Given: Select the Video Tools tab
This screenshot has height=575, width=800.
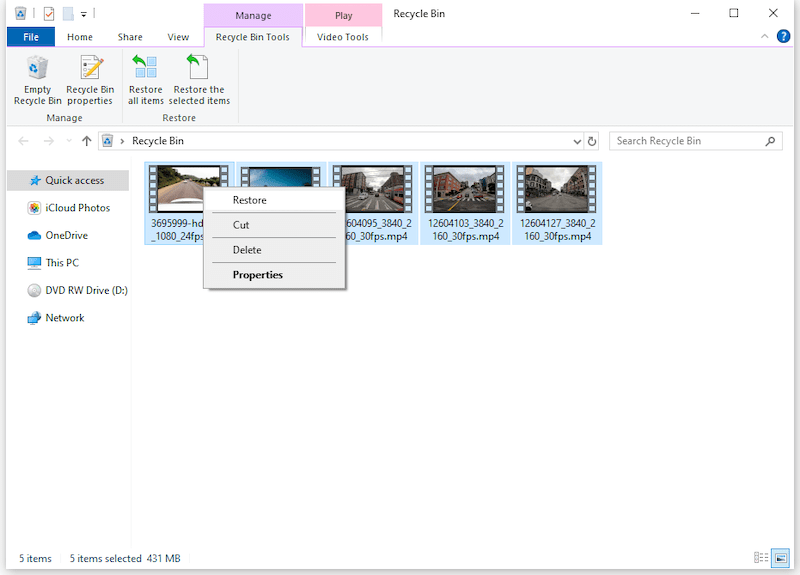Looking at the screenshot, I should (343, 37).
